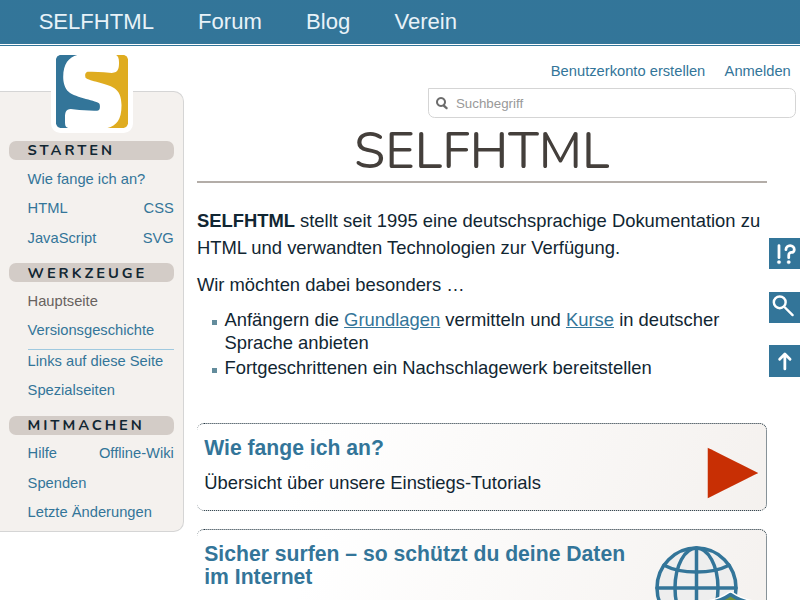Jump to top with arrow side button

(785, 361)
